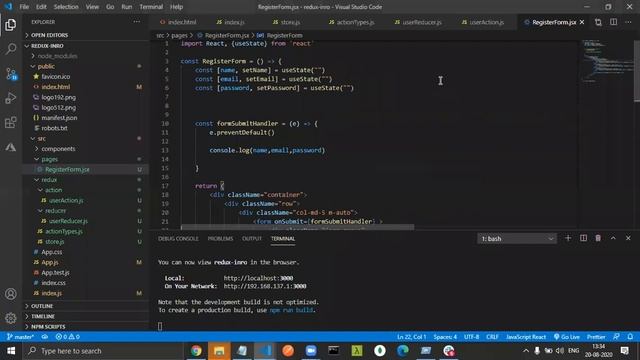Image resolution: width=640 pixels, height=360 pixels.
Task: Open Google Chrome from the taskbar
Action: (196, 351)
